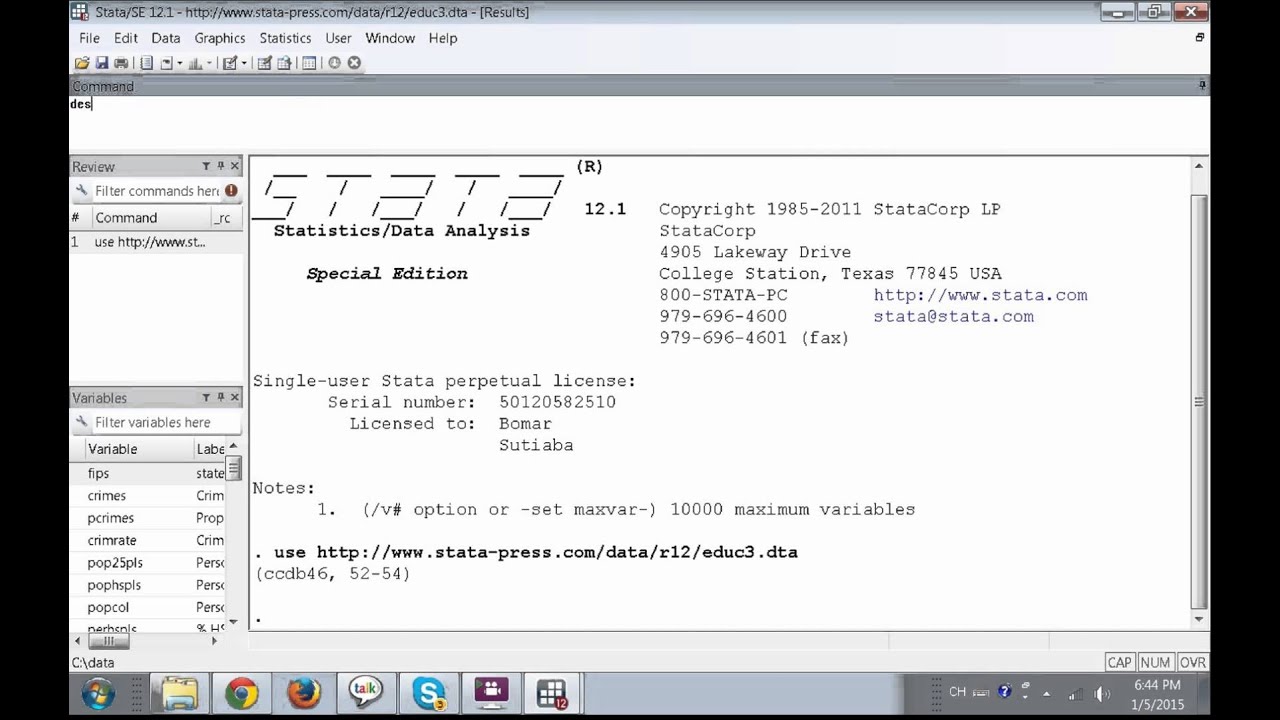Click the Label column header in Variables

[210, 449]
